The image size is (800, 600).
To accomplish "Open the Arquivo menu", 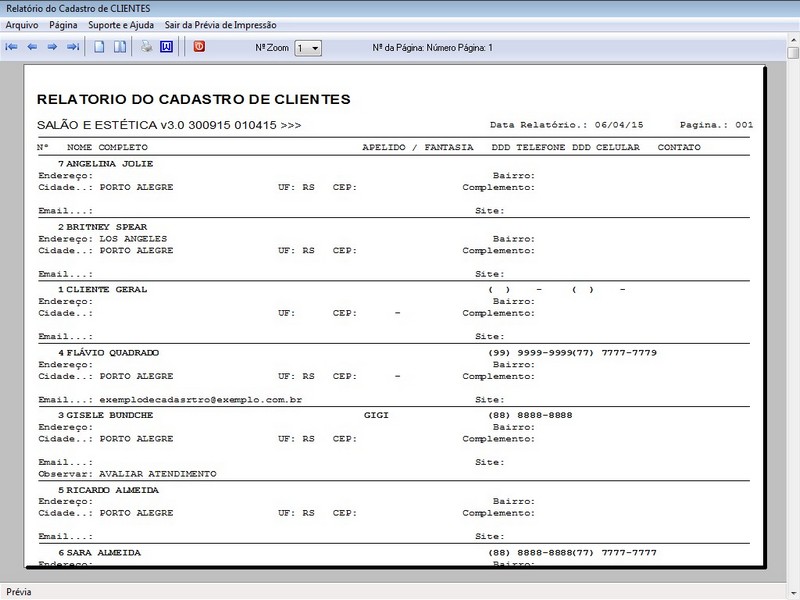I will [22, 24].
